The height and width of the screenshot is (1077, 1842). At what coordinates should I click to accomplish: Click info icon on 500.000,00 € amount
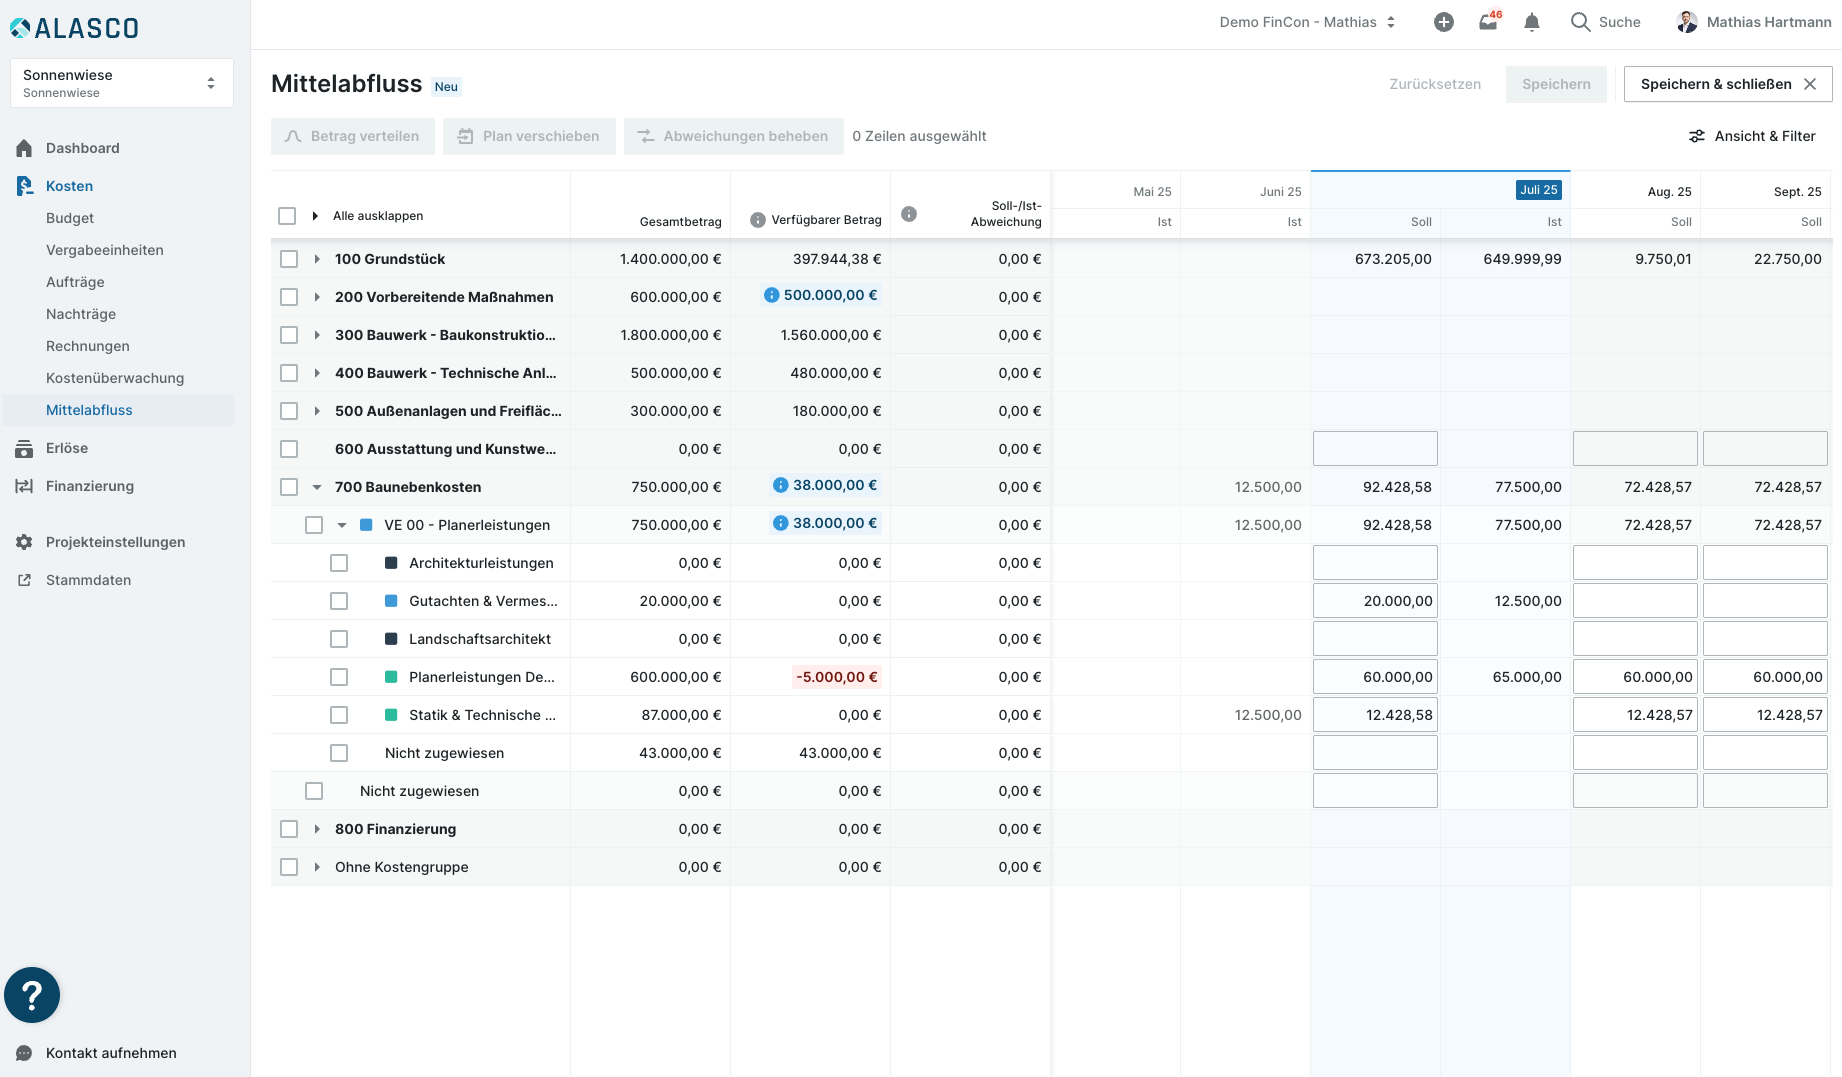click(771, 295)
